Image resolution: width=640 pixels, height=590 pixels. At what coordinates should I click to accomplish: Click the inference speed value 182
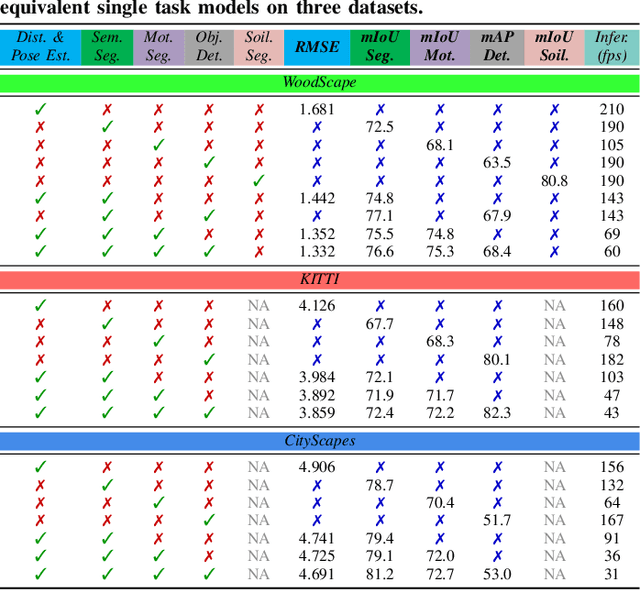point(612,359)
